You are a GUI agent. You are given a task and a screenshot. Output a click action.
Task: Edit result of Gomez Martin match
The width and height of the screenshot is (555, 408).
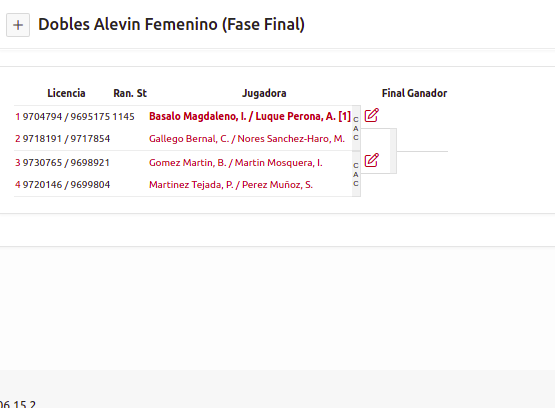pos(372,160)
